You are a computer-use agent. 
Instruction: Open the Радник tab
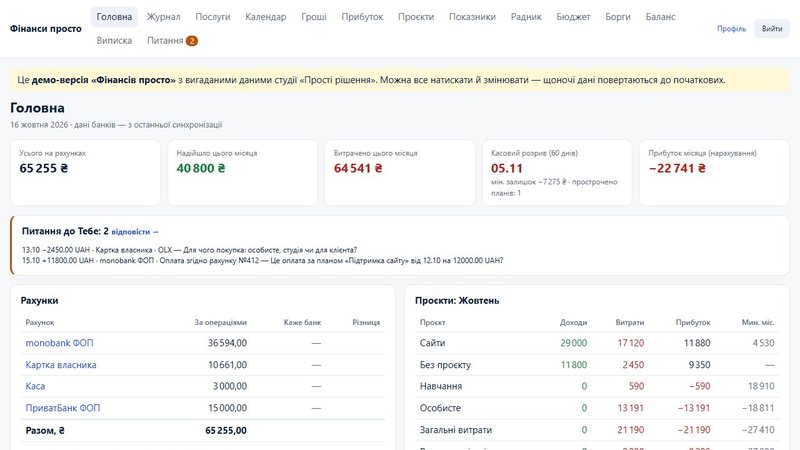526,17
